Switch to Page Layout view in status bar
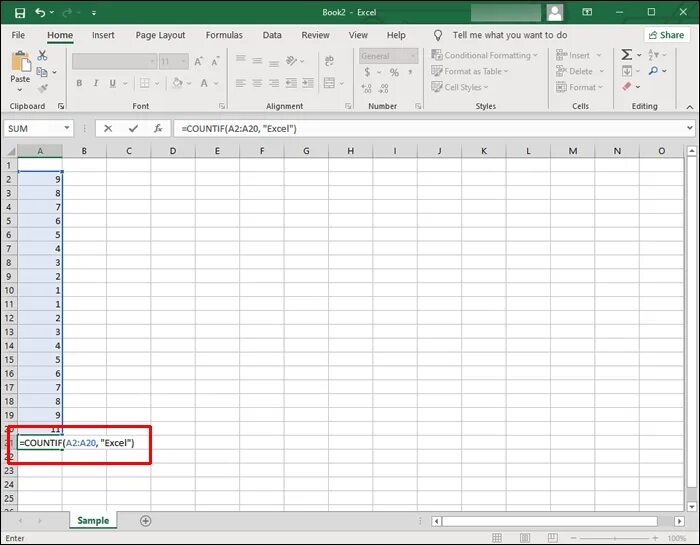This screenshot has height=545, width=700. tap(525, 538)
